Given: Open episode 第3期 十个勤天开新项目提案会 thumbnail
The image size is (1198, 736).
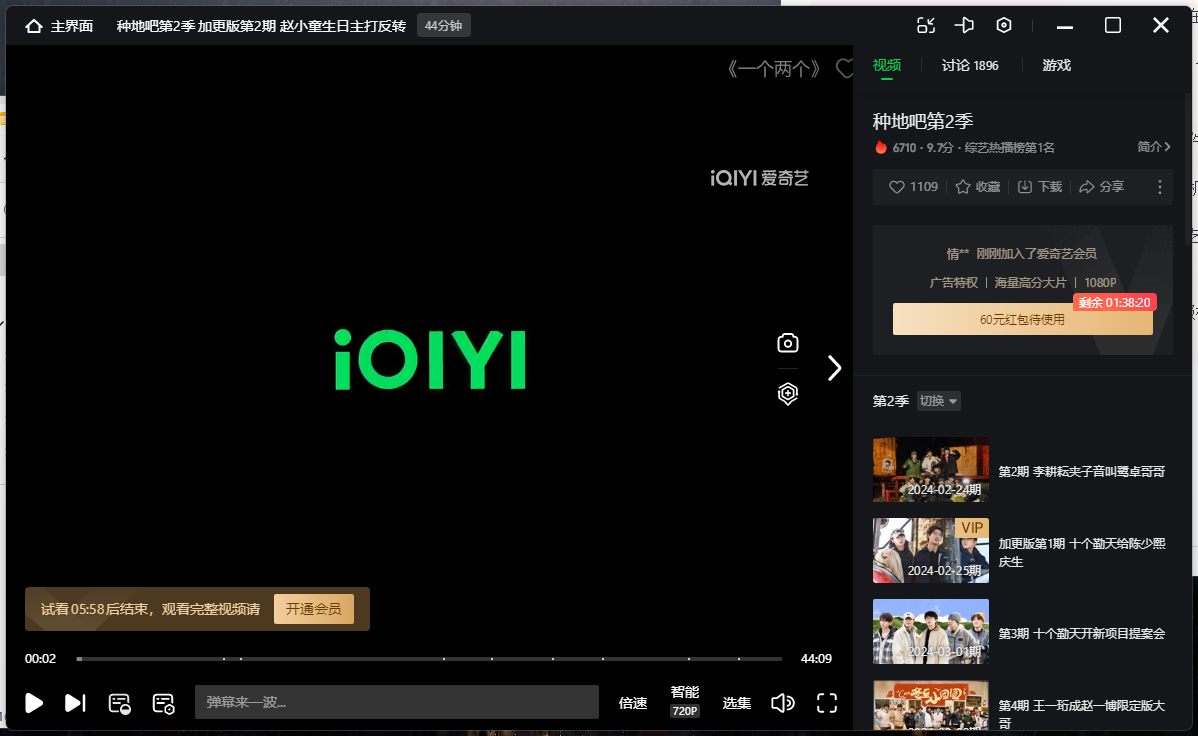Looking at the screenshot, I should click(x=930, y=631).
